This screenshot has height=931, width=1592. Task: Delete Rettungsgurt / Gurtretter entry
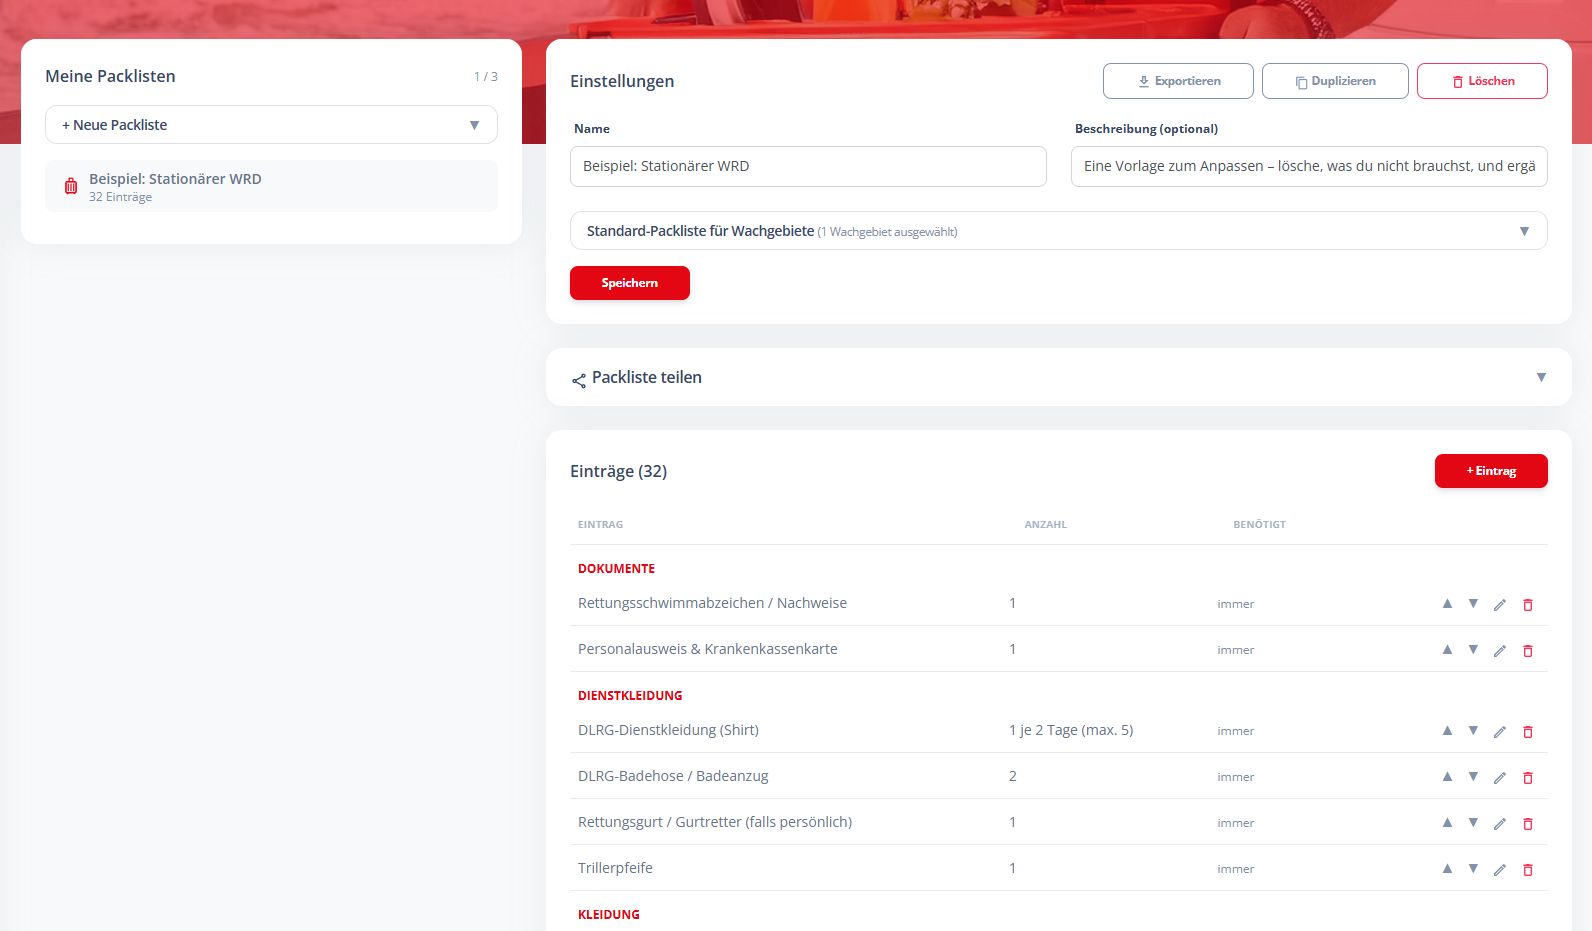coord(1528,824)
